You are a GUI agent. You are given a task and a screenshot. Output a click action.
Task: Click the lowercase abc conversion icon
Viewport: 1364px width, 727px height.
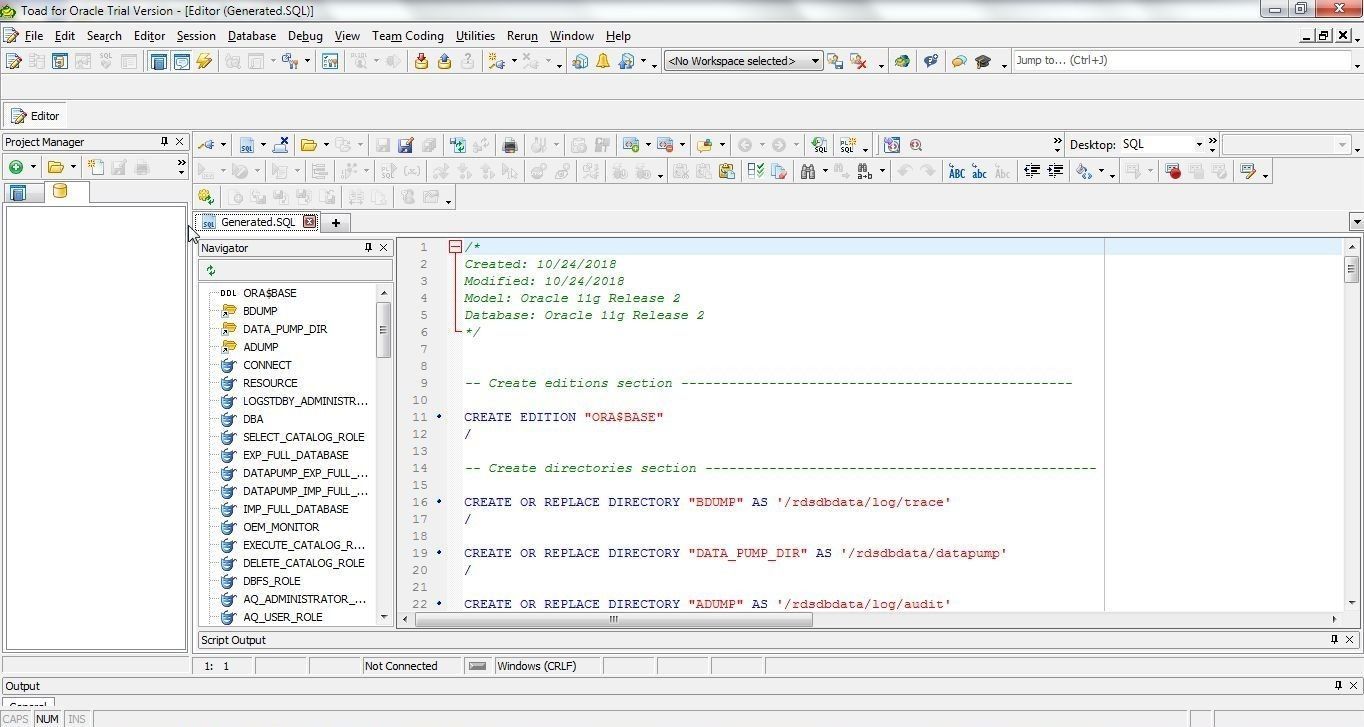pyautogui.click(x=979, y=172)
